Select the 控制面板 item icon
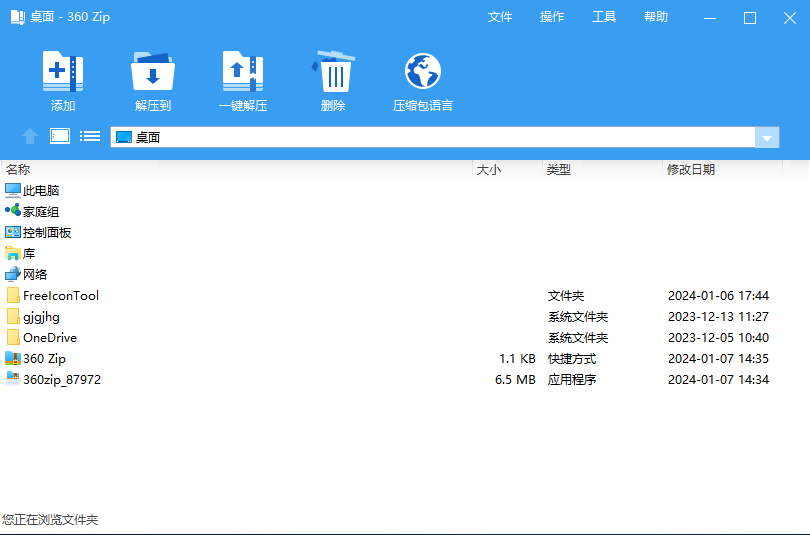 pos(13,232)
